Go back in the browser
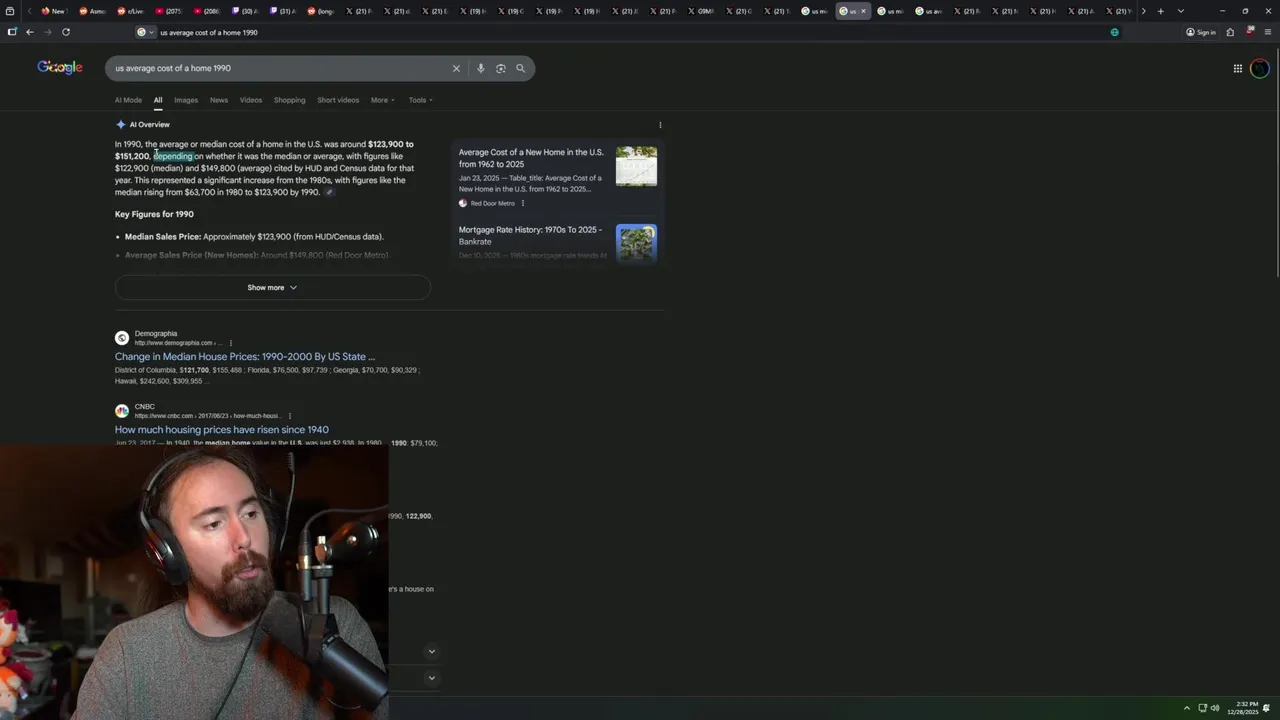 pos(29,32)
